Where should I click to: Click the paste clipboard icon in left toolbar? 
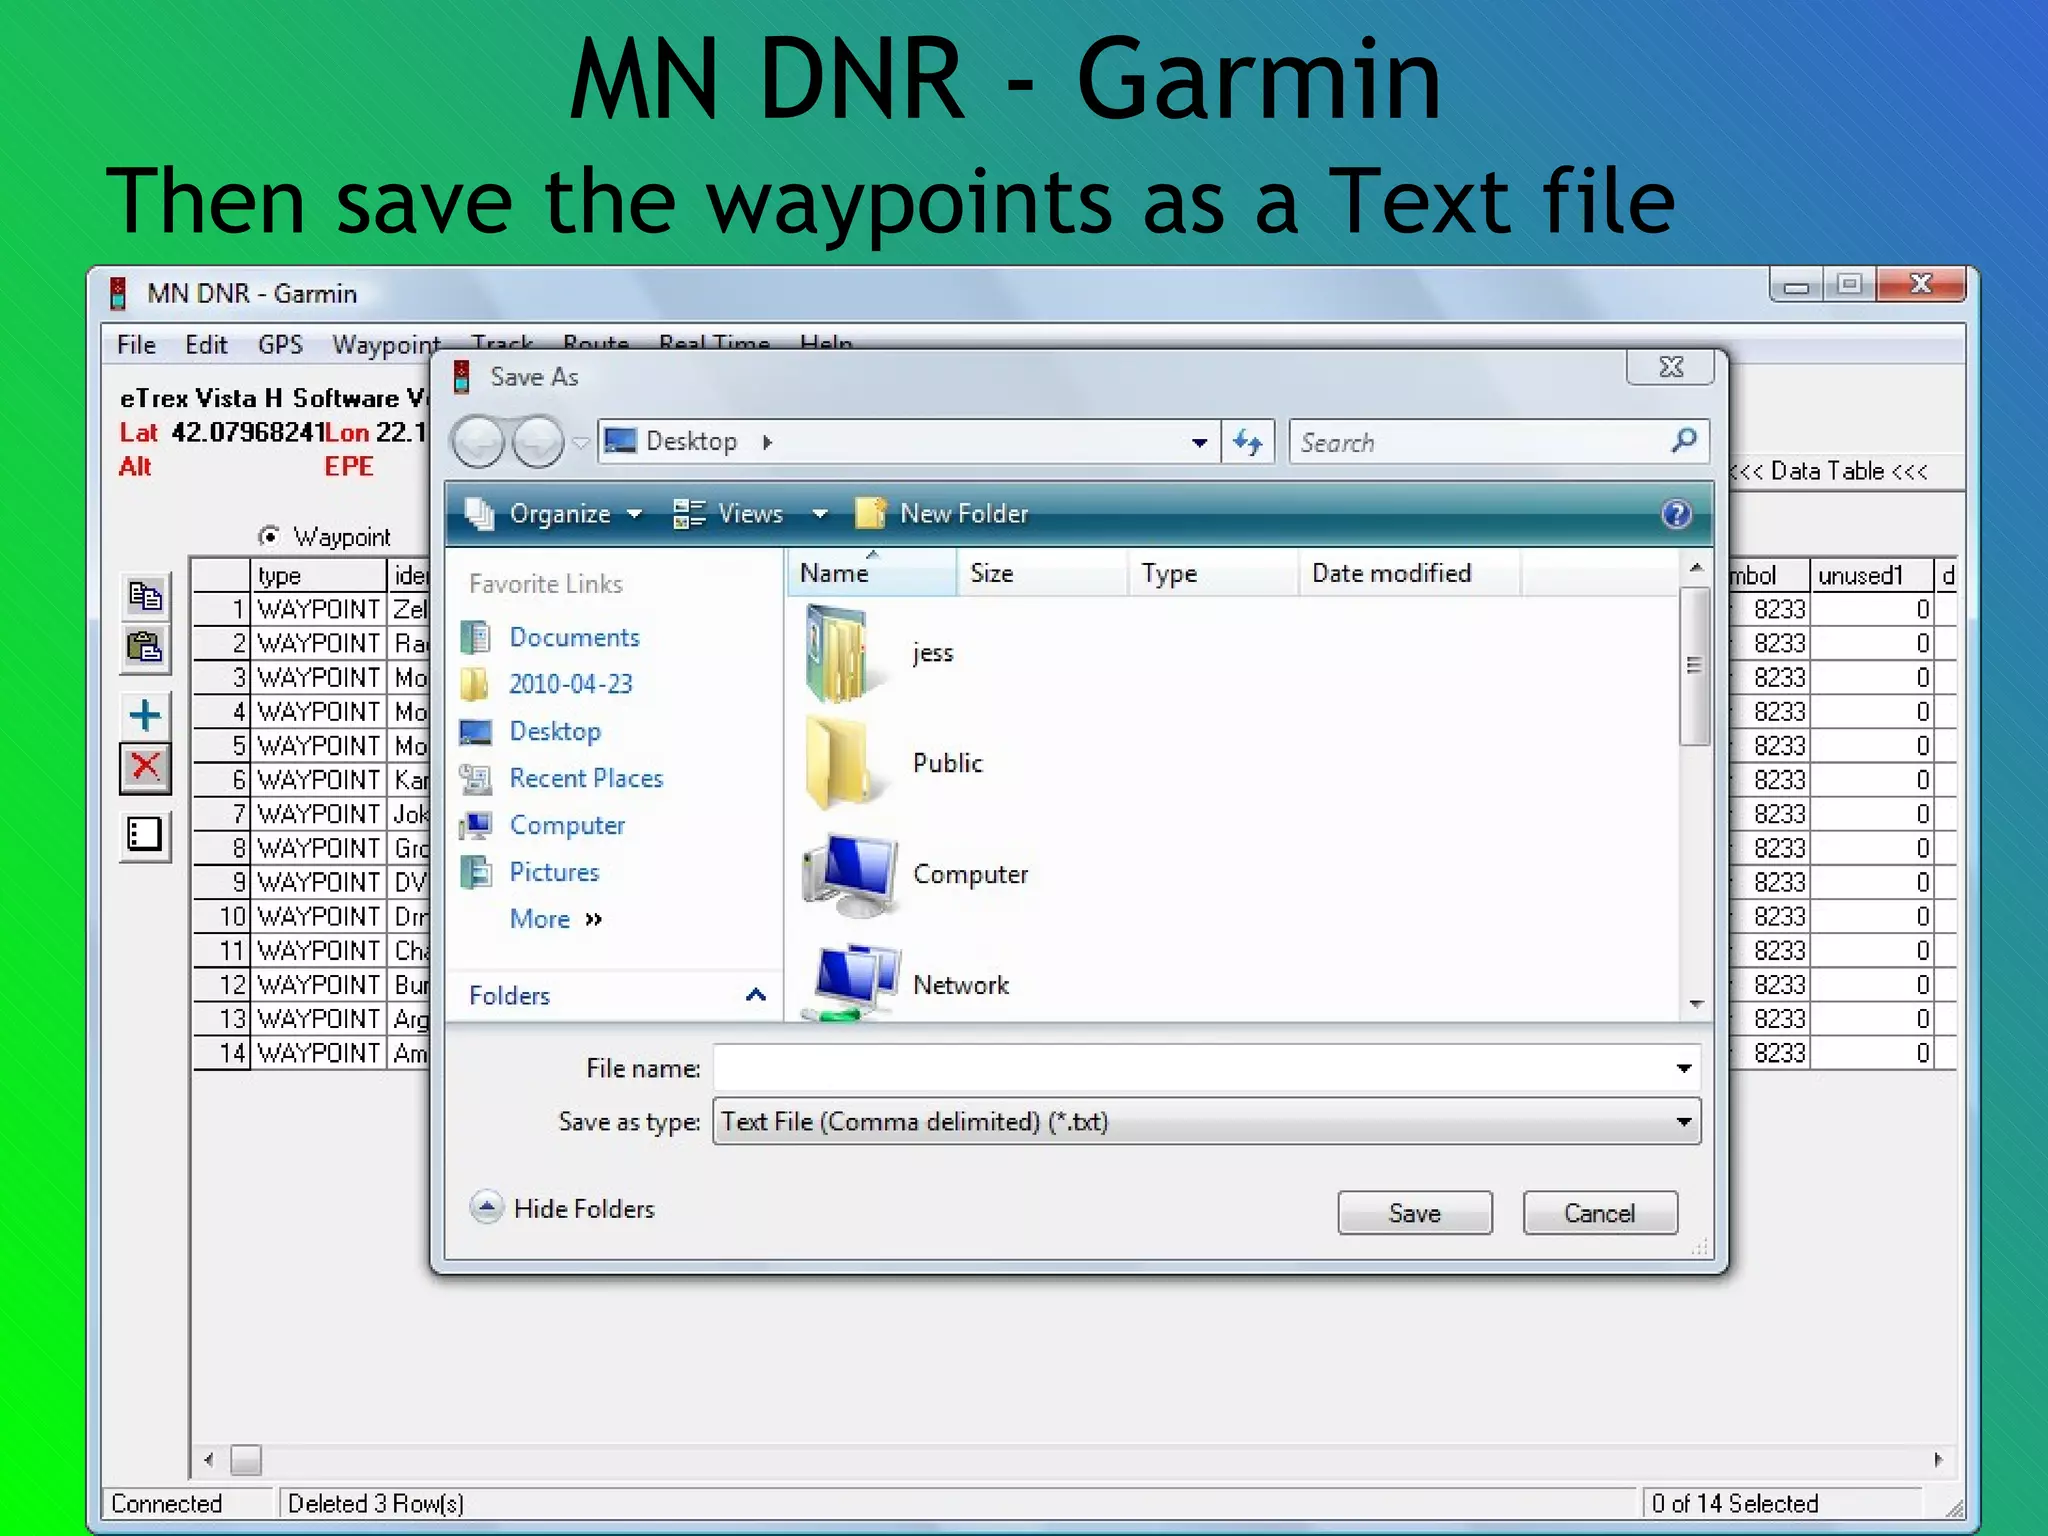coord(145,647)
